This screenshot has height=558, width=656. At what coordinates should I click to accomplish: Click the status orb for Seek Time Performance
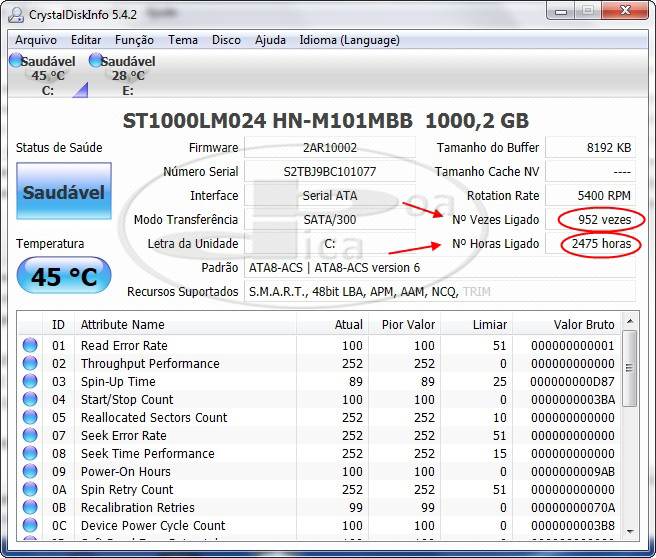[30, 453]
